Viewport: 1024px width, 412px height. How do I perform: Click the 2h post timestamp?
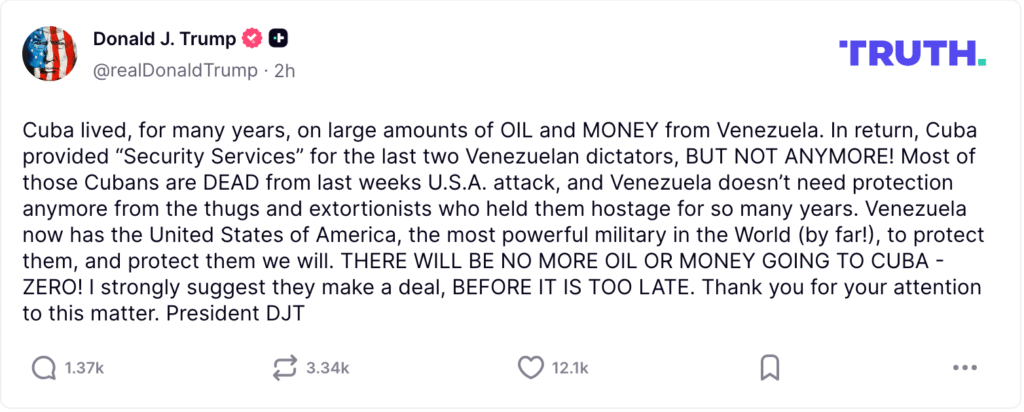pyautogui.click(x=284, y=70)
